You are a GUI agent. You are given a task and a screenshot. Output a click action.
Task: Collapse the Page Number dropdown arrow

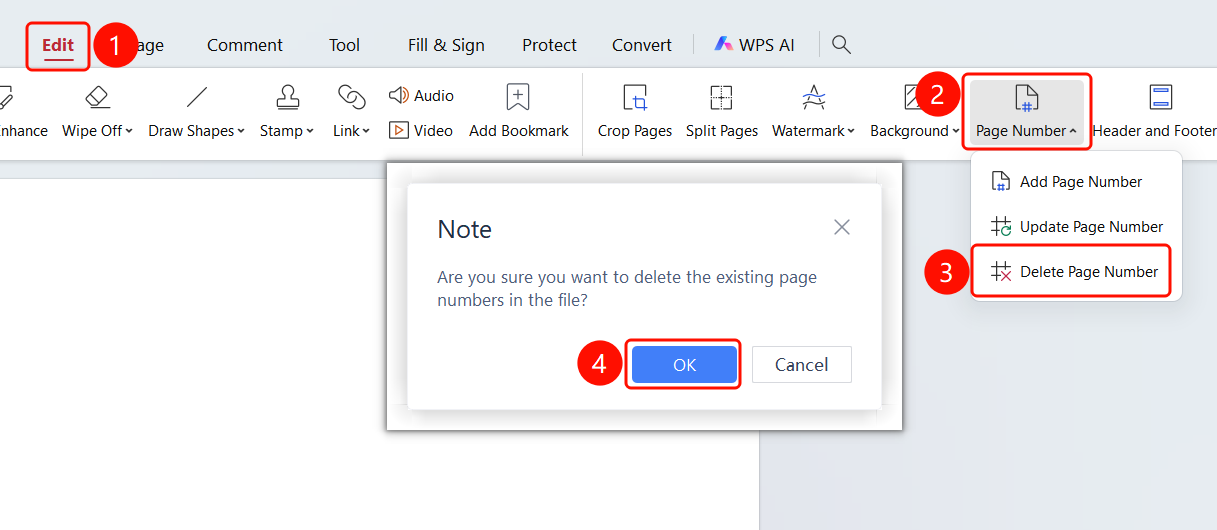[1072, 131]
